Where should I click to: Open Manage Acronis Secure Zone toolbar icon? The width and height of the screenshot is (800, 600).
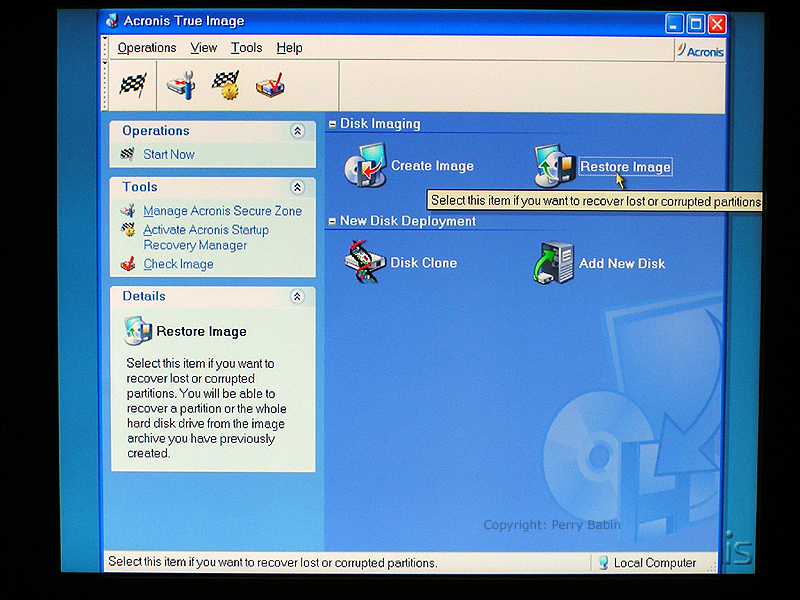[181, 85]
